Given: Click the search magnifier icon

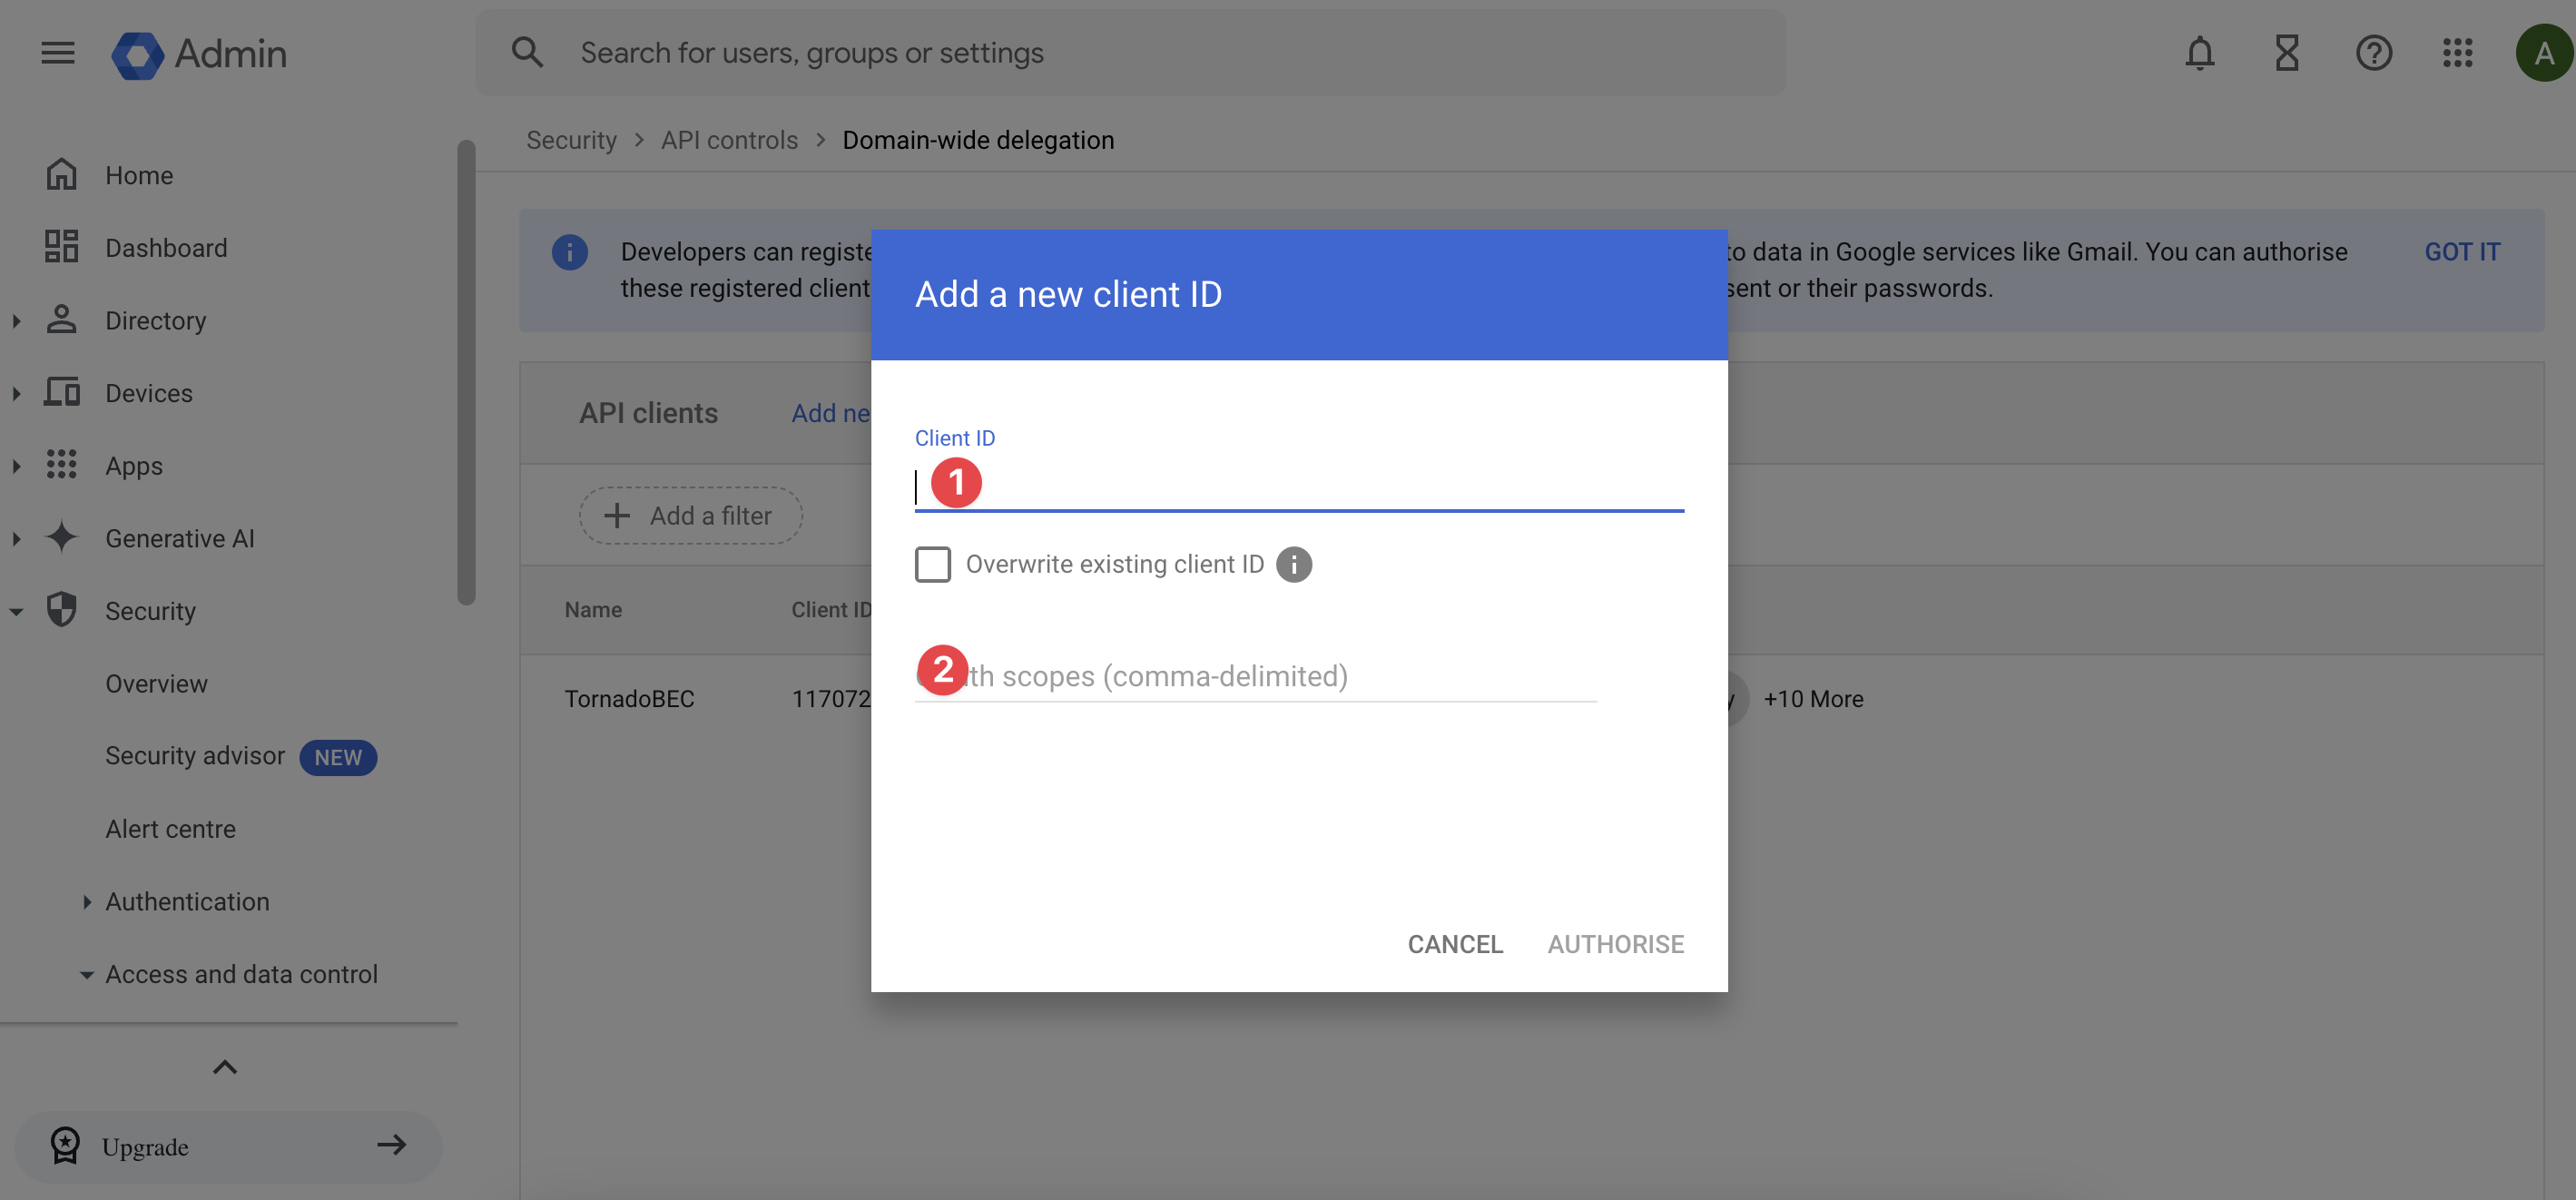Looking at the screenshot, I should tap(527, 52).
